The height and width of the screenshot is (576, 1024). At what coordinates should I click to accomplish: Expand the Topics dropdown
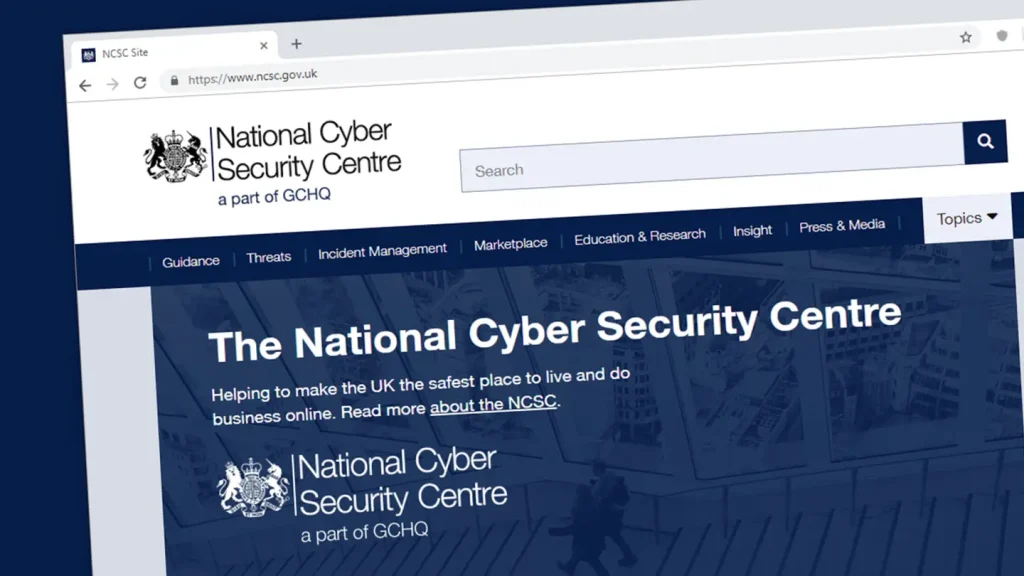click(x=967, y=218)
